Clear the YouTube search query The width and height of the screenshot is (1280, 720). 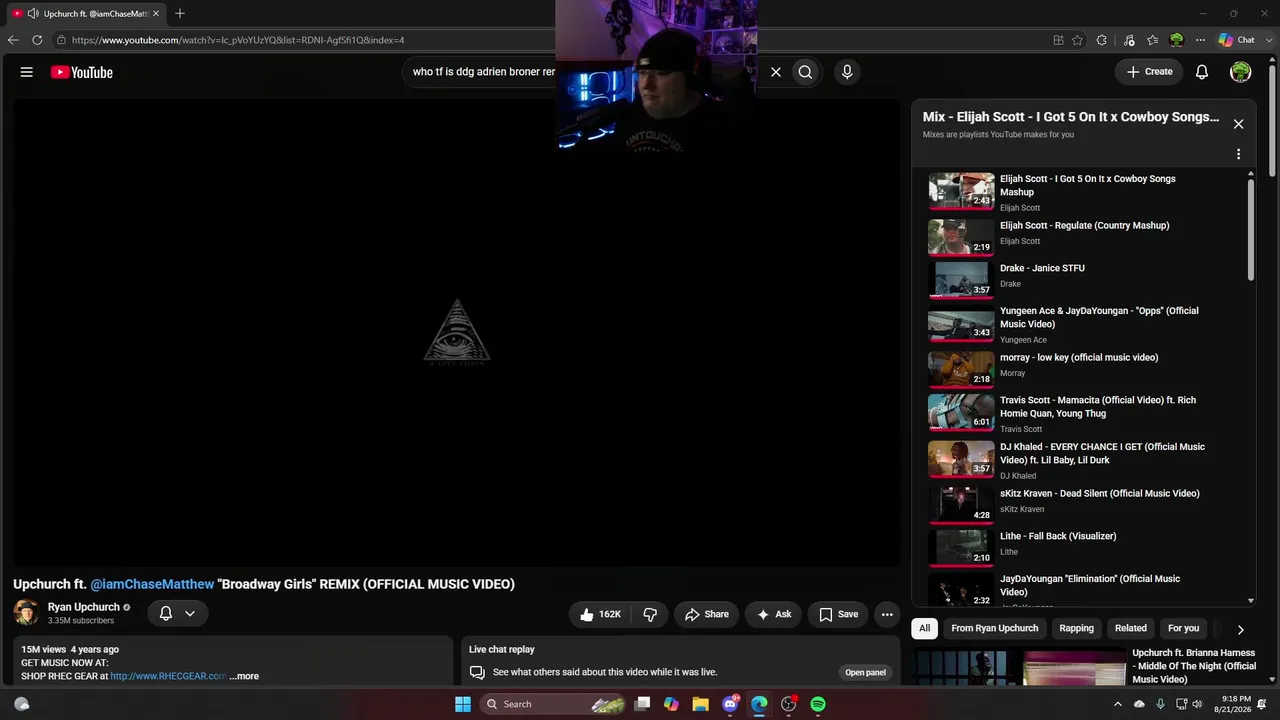775,72
